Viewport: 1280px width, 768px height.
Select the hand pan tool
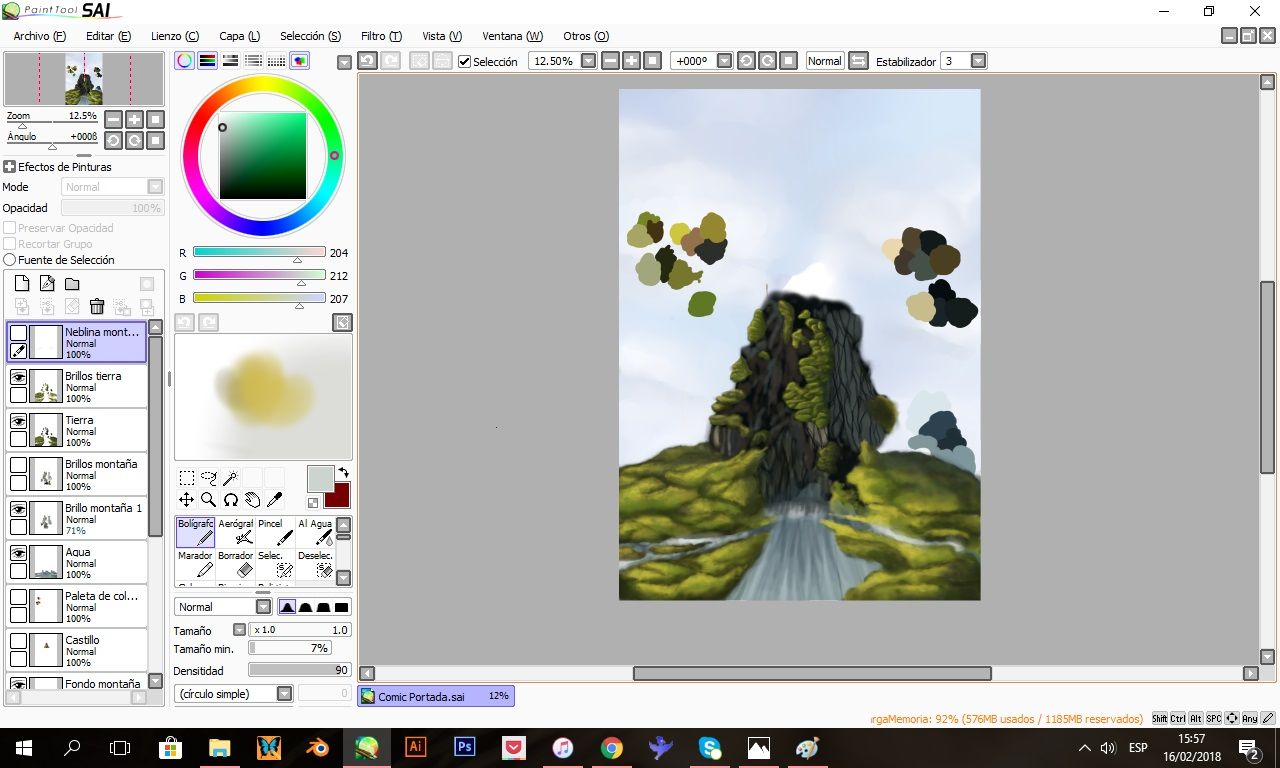[252, 499]
